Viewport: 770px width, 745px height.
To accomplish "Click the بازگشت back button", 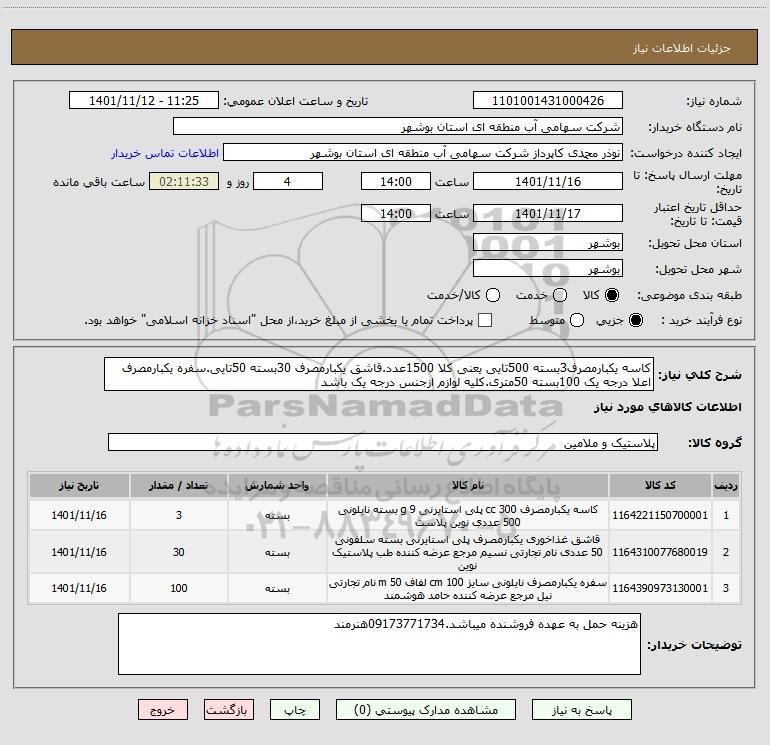I will click(229, 710).
